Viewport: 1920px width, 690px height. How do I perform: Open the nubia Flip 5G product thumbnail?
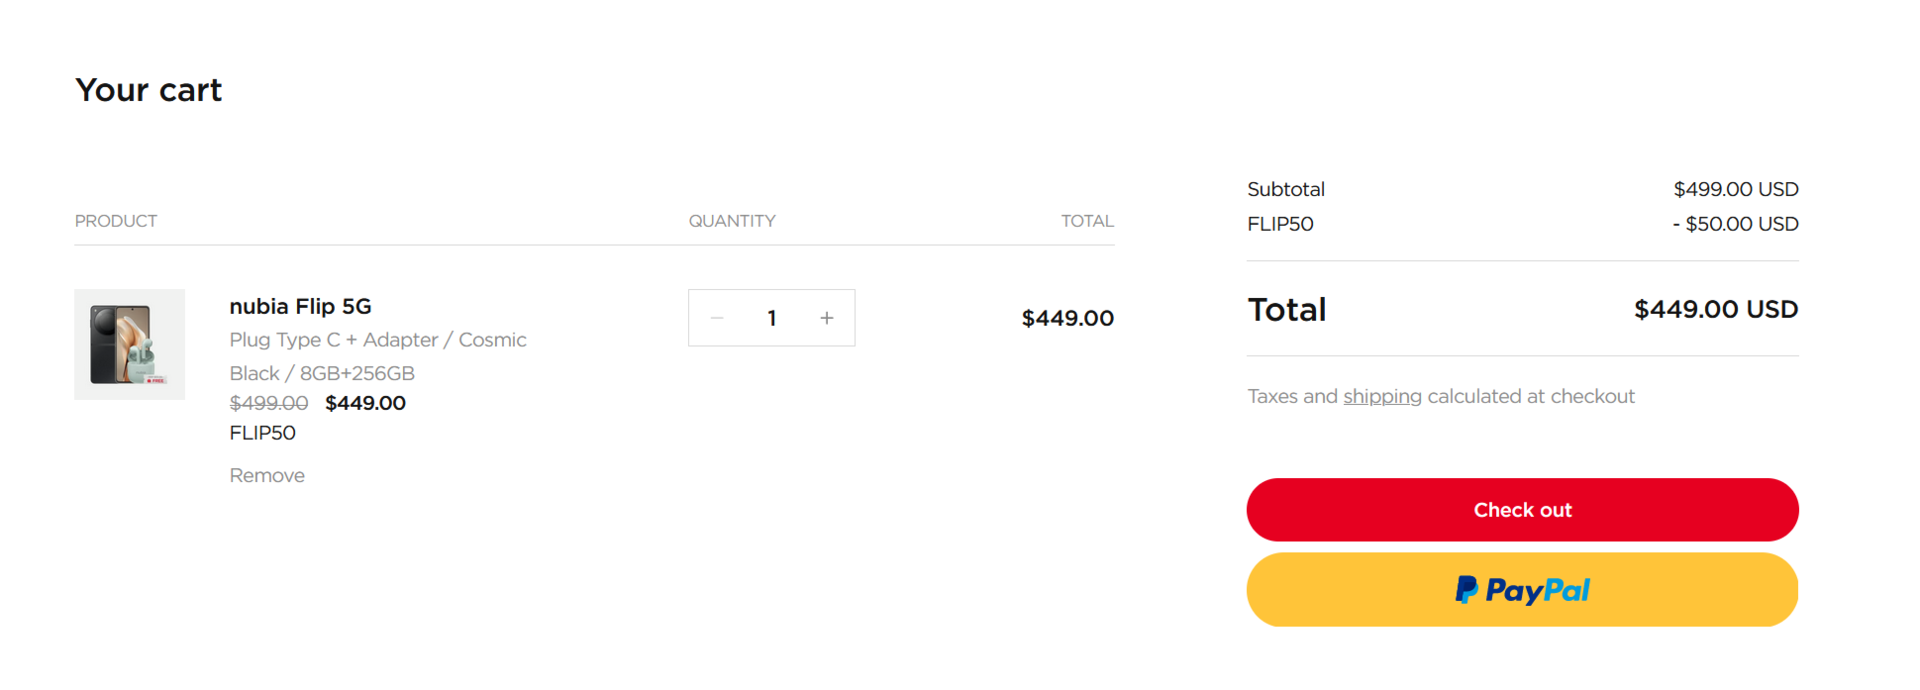(x=130, y=345)
